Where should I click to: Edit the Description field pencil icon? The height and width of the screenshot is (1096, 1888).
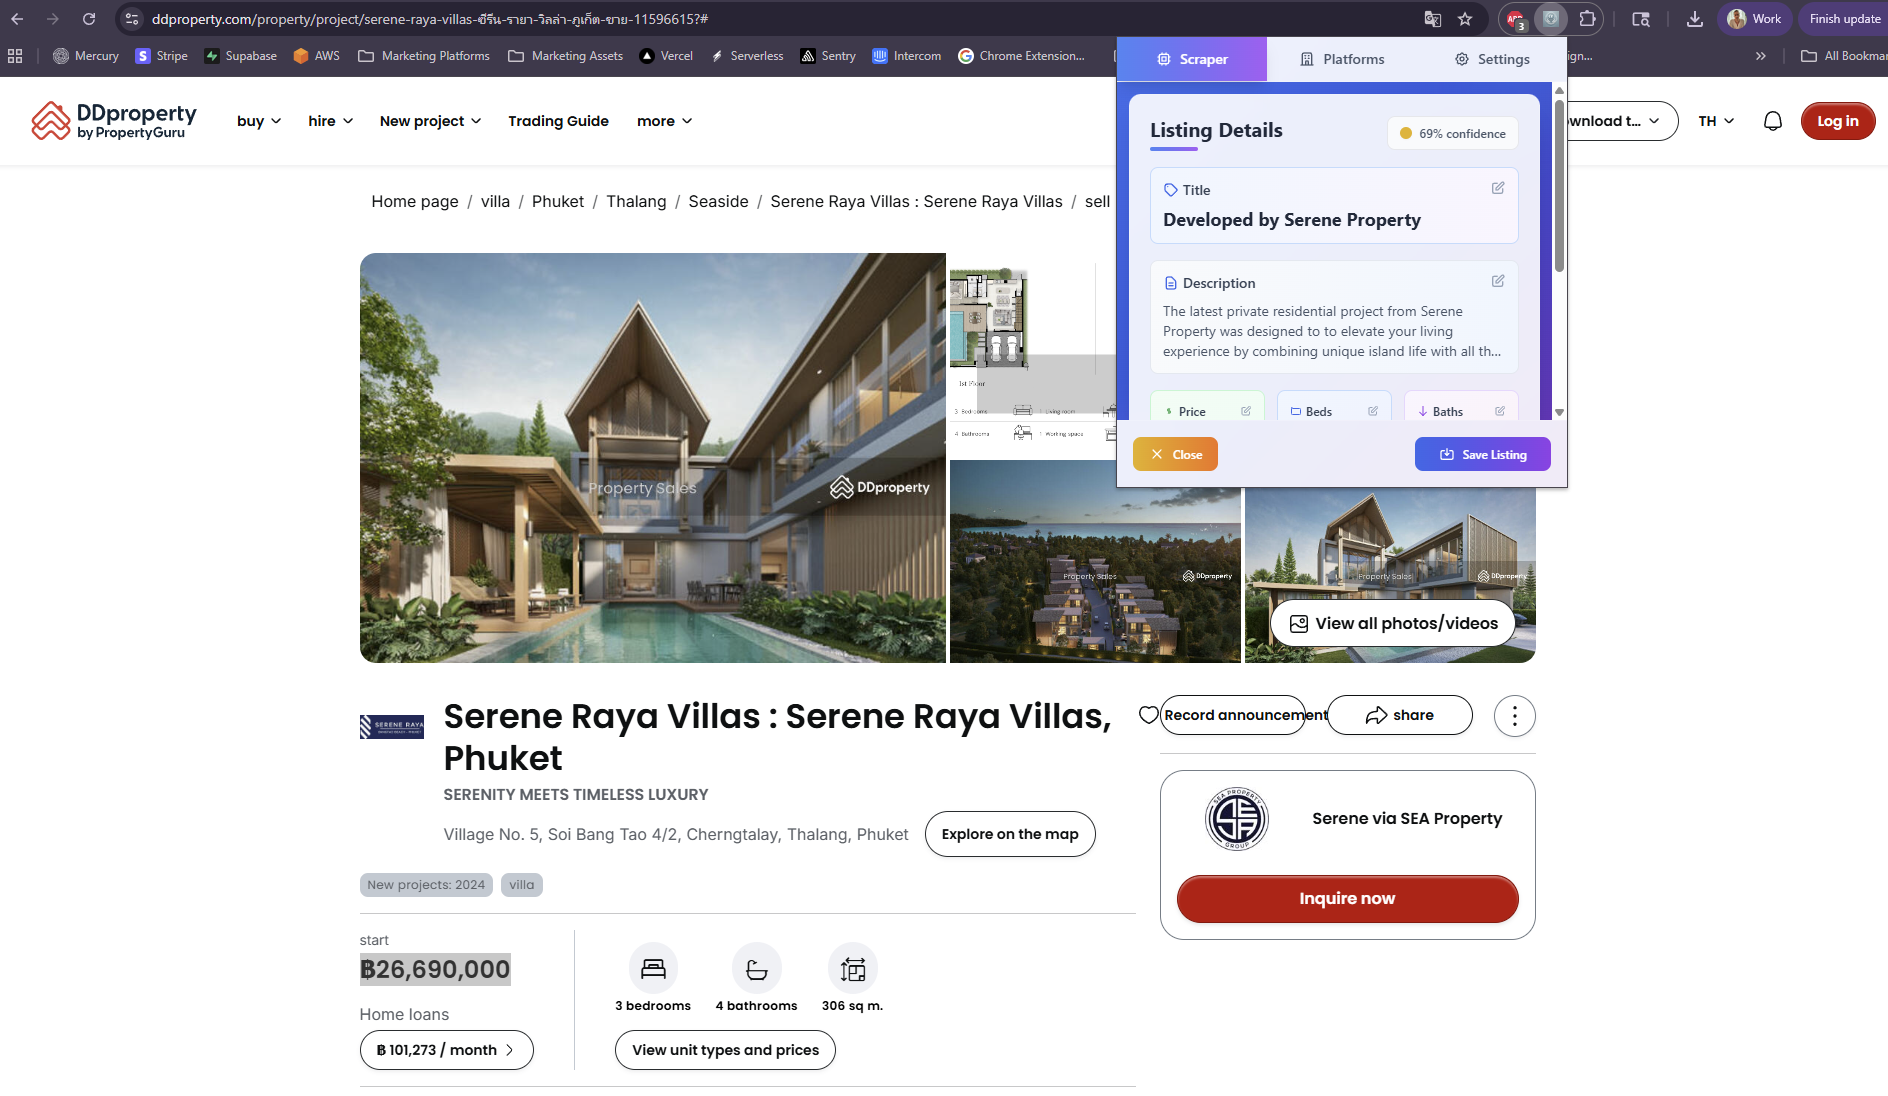point(1498,281)
